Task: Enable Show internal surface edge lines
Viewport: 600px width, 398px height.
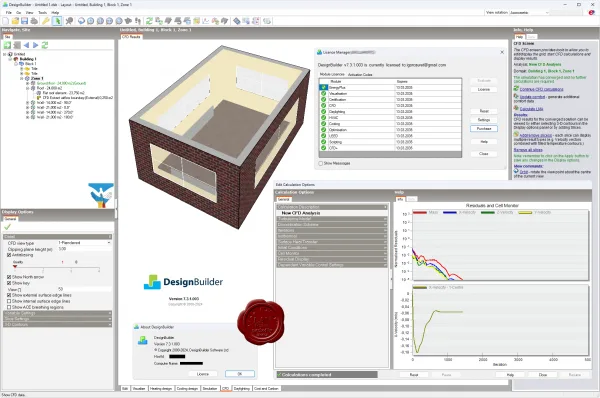Action: click(9, 301)
